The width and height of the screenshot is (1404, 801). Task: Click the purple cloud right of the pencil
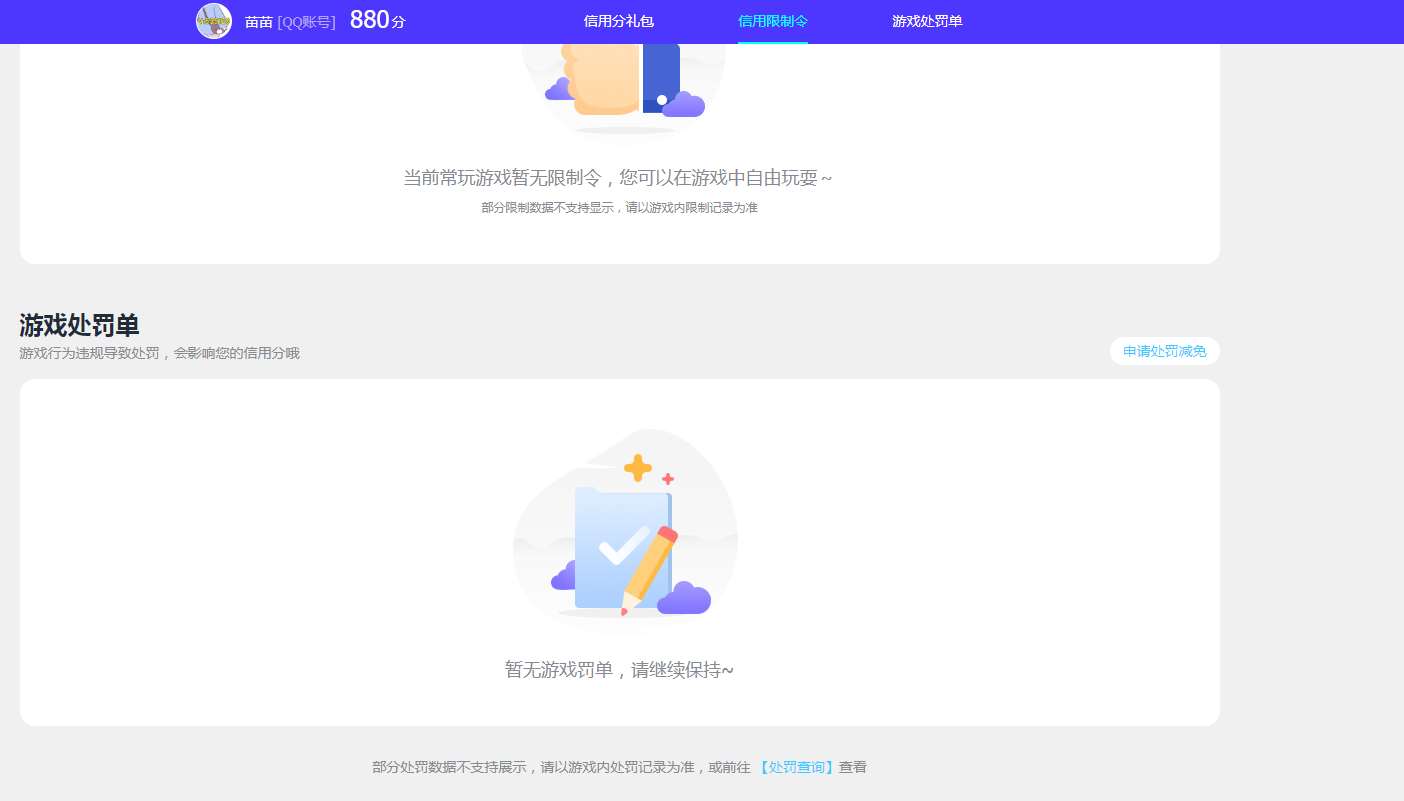685,598
